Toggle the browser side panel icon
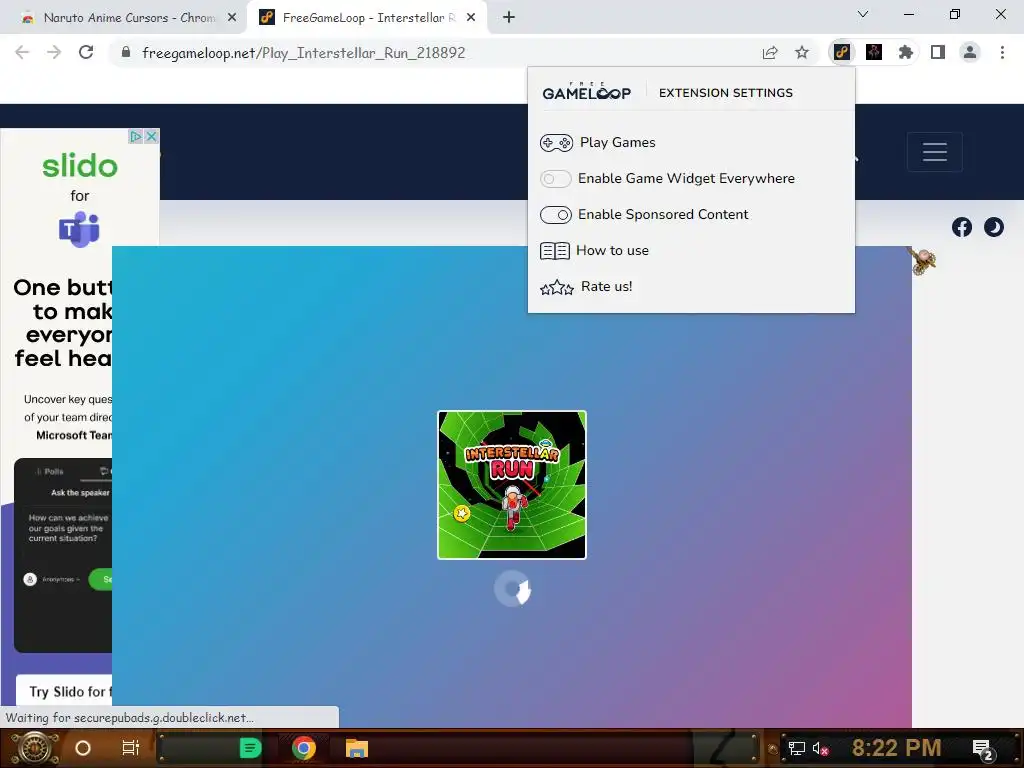Image resolution: width=1024 pixels, height=768 pixels. click(938, 52)
